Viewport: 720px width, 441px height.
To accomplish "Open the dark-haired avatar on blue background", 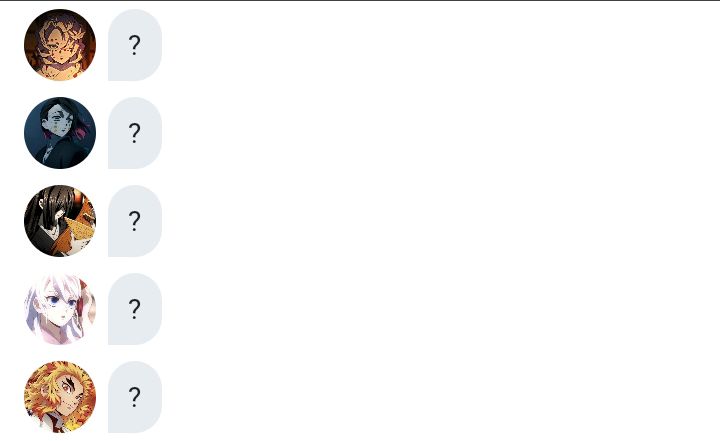I will pyautogui.click(x=60, y=133).
